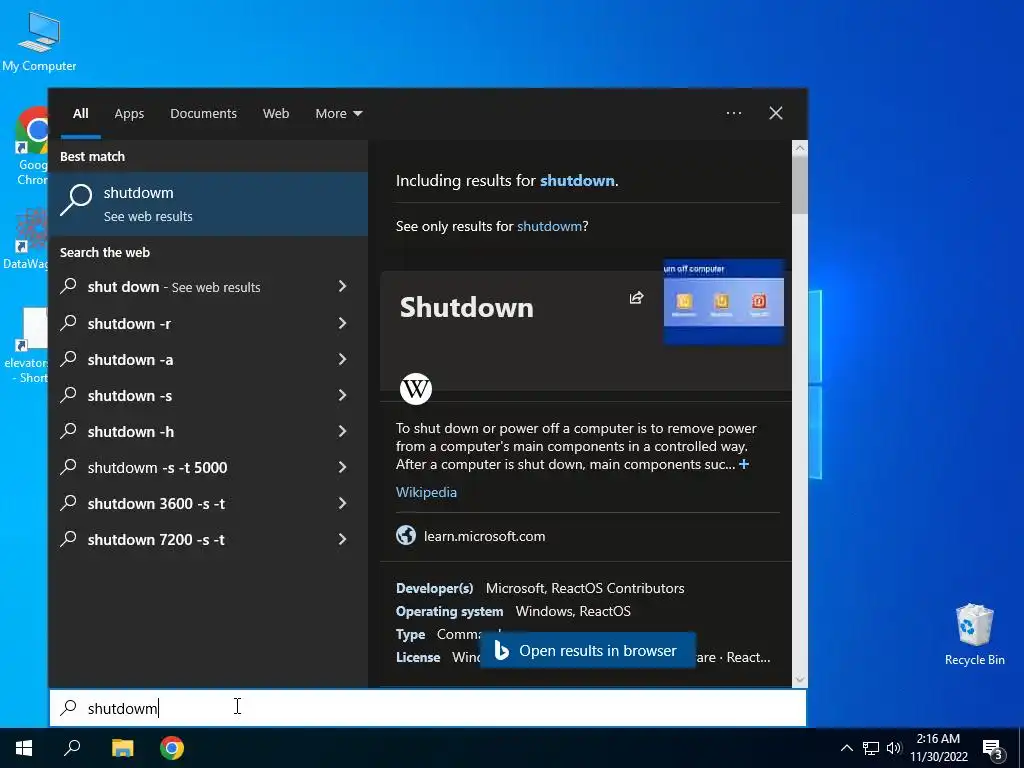
Task: Open Google Chrome desktop shortcut
Action: pos(31,146)
